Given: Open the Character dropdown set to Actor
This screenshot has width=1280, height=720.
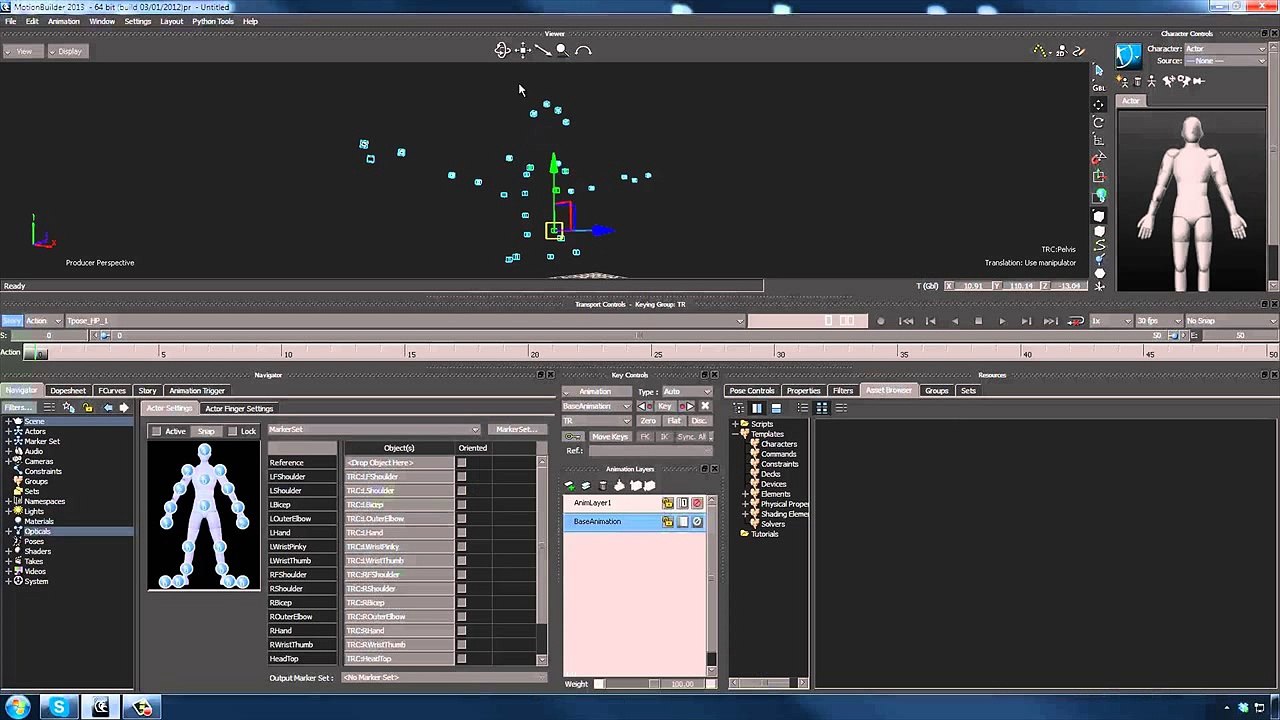Looking at the screenshot, I should (1226, 49).
